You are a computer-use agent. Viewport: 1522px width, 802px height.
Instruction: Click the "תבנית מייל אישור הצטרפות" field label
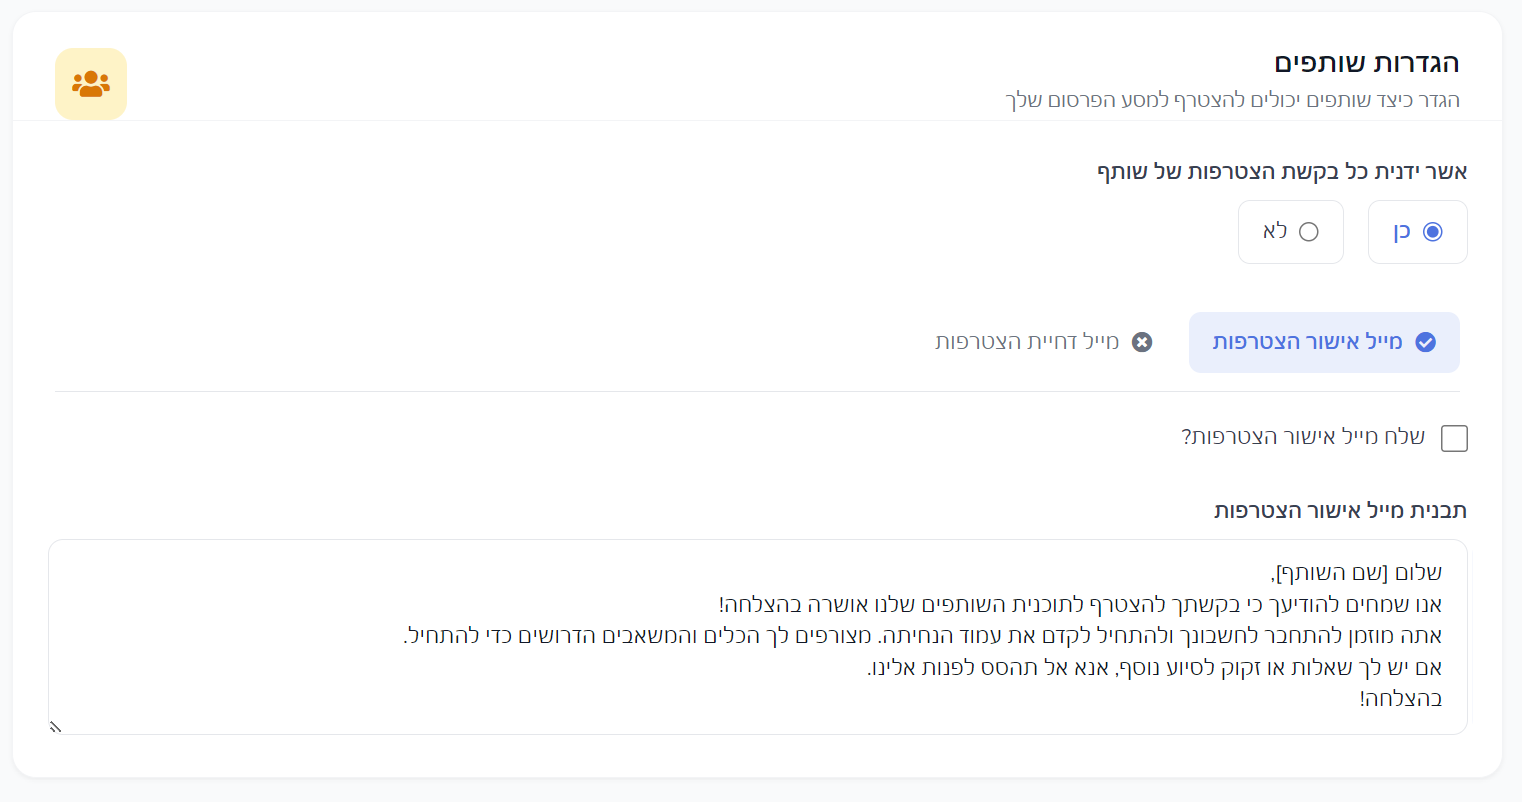1340,510
